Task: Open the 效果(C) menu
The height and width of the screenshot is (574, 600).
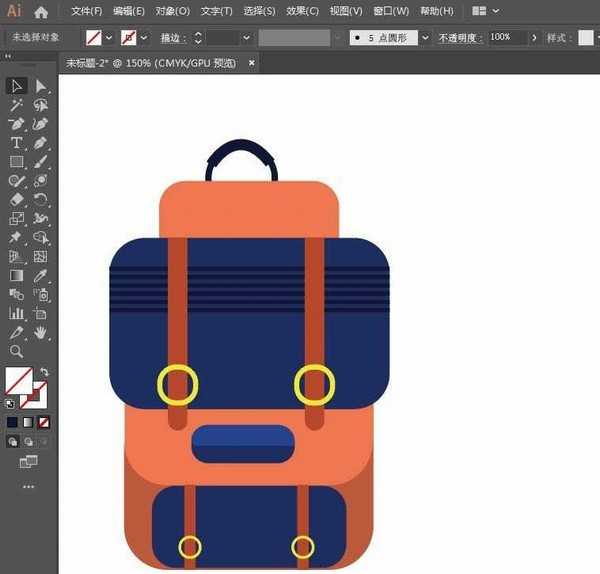Action: point(301,12)
